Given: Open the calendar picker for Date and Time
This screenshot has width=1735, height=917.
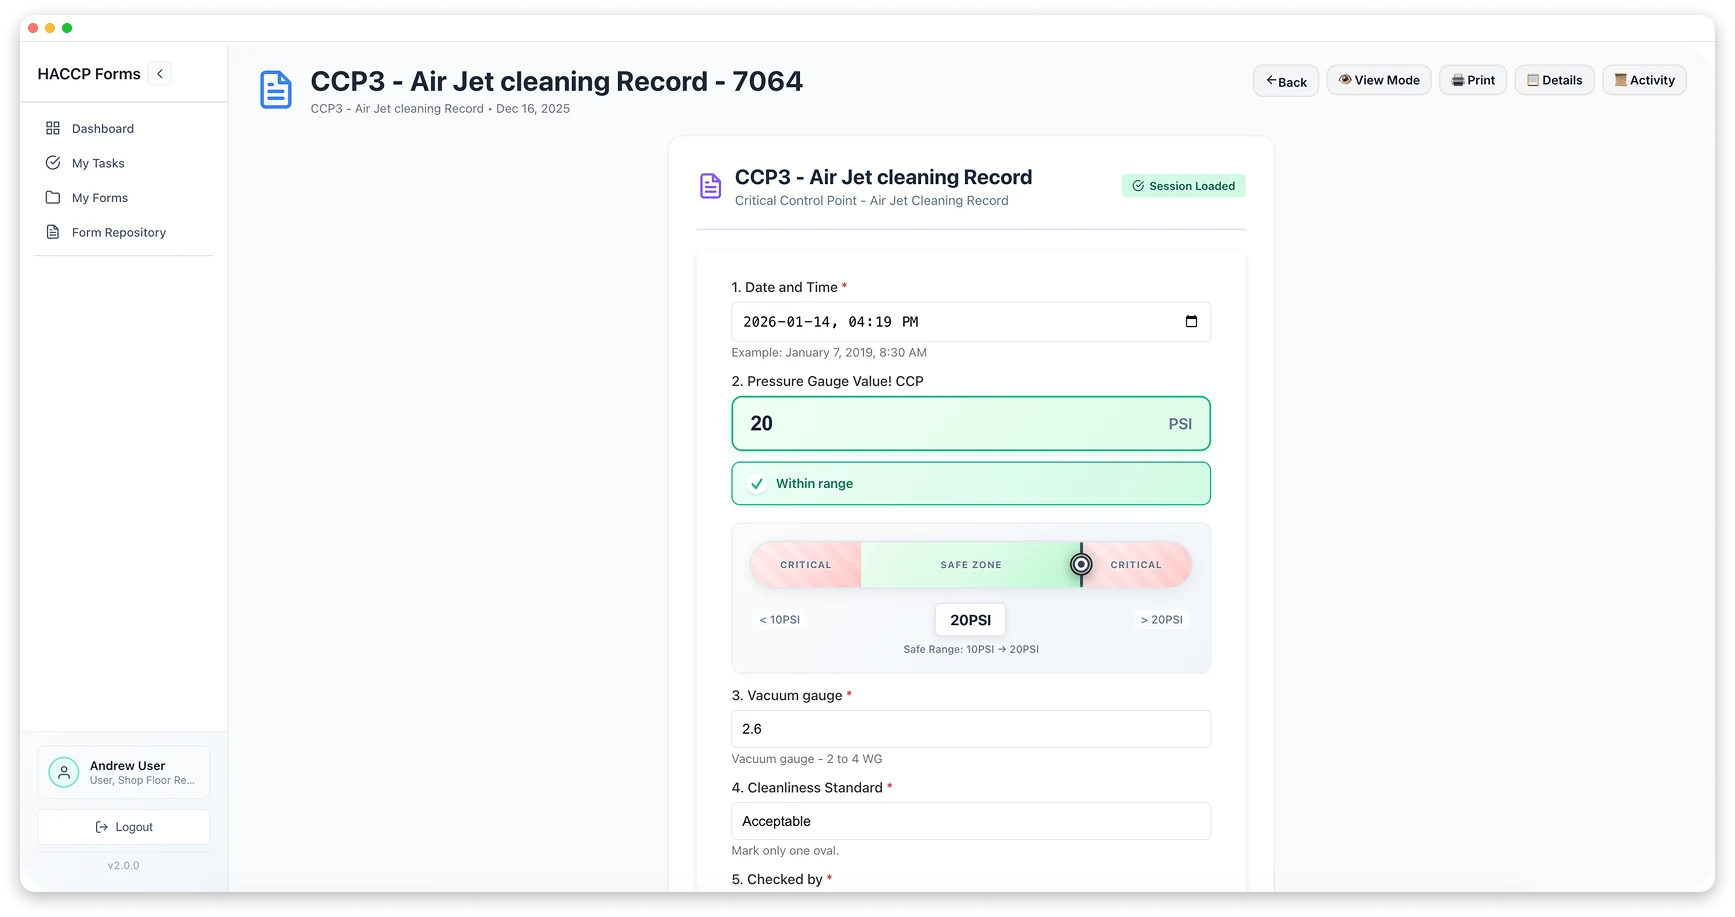Looking at the screenshot, I should tap(1192, 321).
